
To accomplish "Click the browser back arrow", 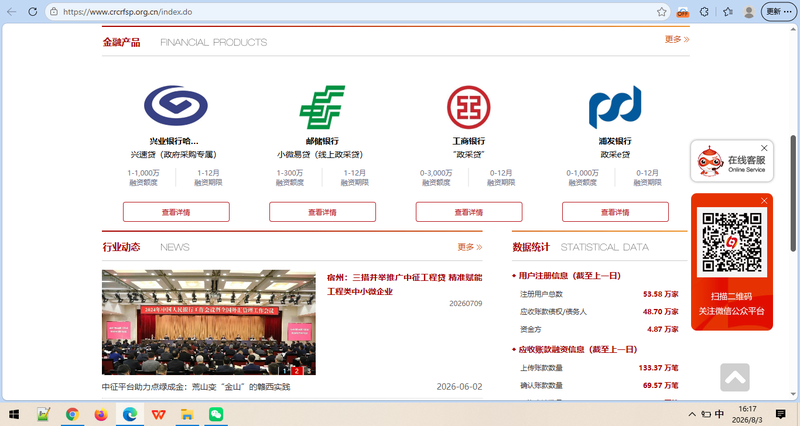I will coord(11,12).
